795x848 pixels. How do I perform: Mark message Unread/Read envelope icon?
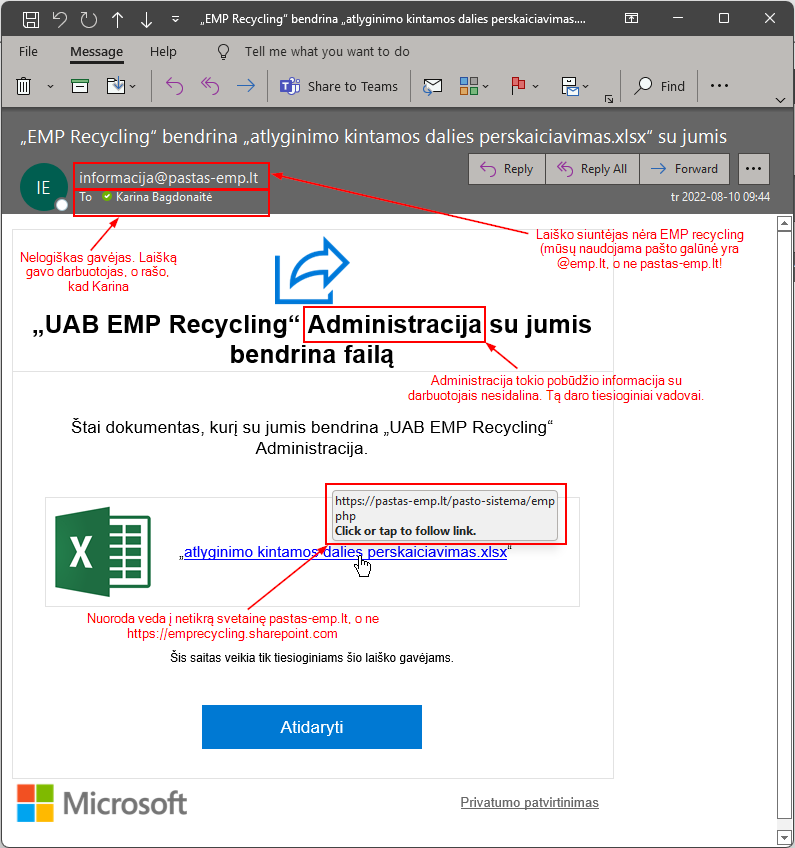[432, 86]
